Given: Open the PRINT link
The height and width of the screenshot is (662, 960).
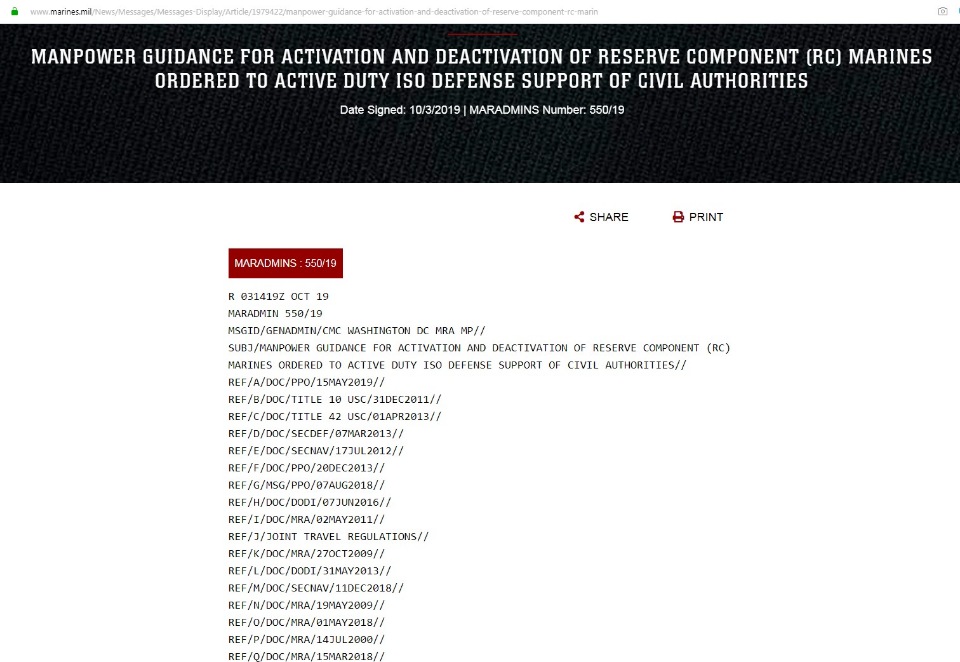Looking at the screenshot, I should pos(698,217).
